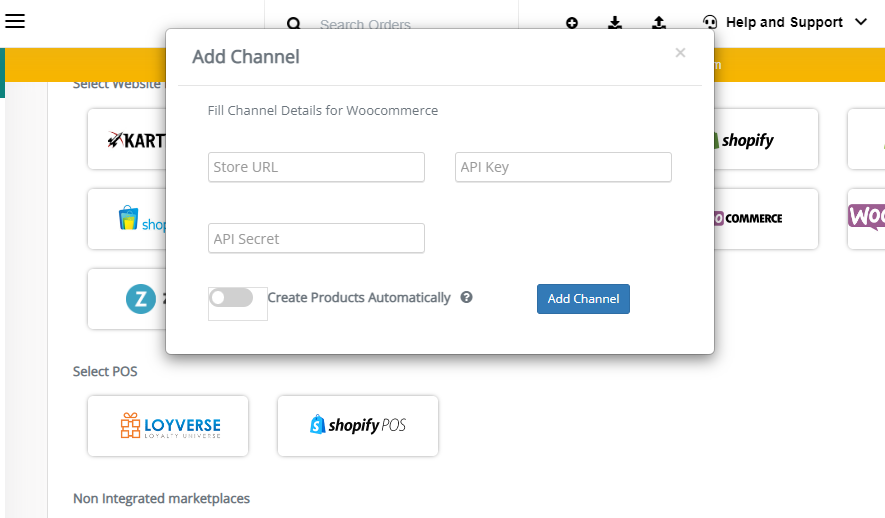This screenshot has width=885, height=518.
Task: Select the Kartrocket channel tile
Action: pos(127,139)
